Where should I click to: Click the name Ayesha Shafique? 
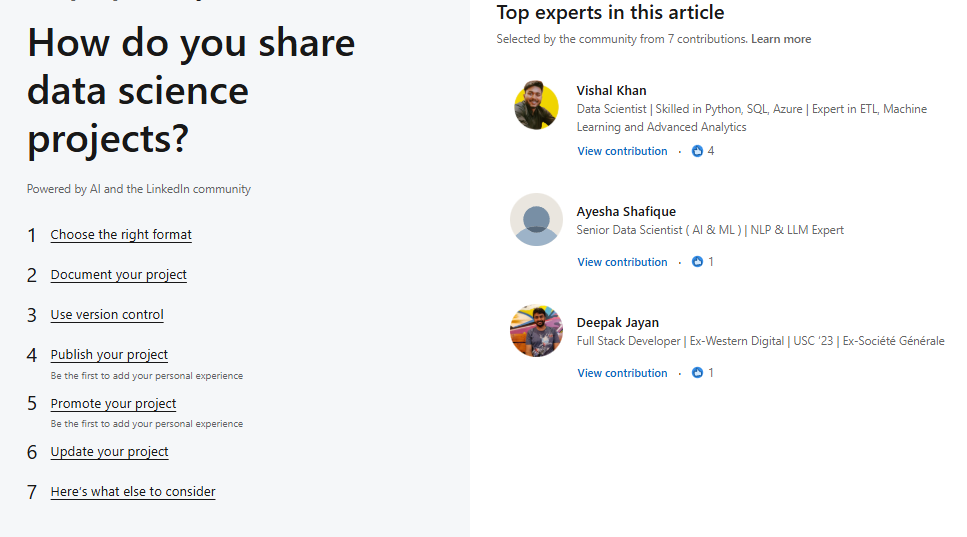click(626, 211)
